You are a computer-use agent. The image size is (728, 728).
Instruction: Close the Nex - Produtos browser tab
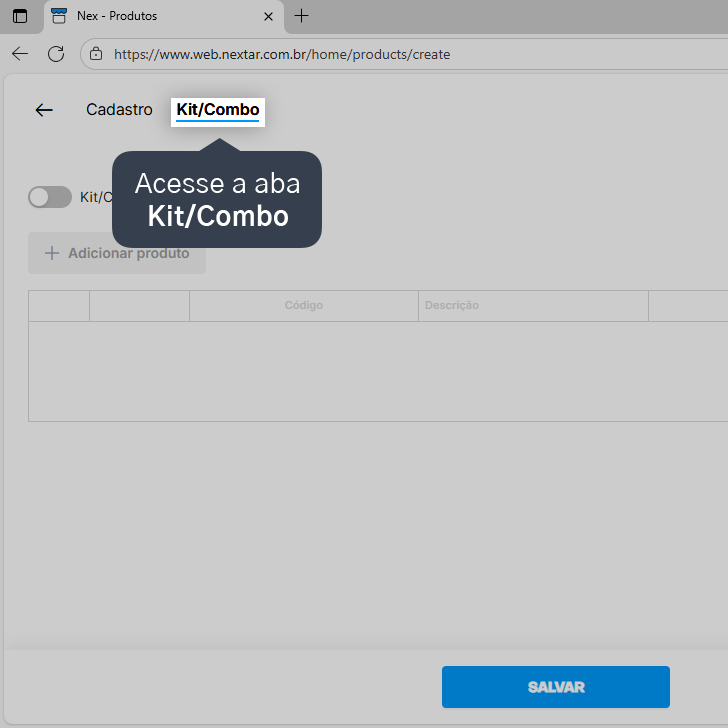pos(268,17)
